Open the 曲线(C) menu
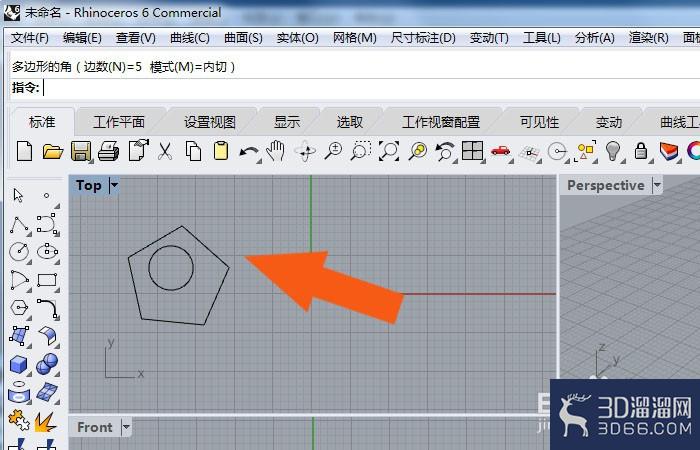The width and height of the screenshot is (700, 450). coord(190,38)
